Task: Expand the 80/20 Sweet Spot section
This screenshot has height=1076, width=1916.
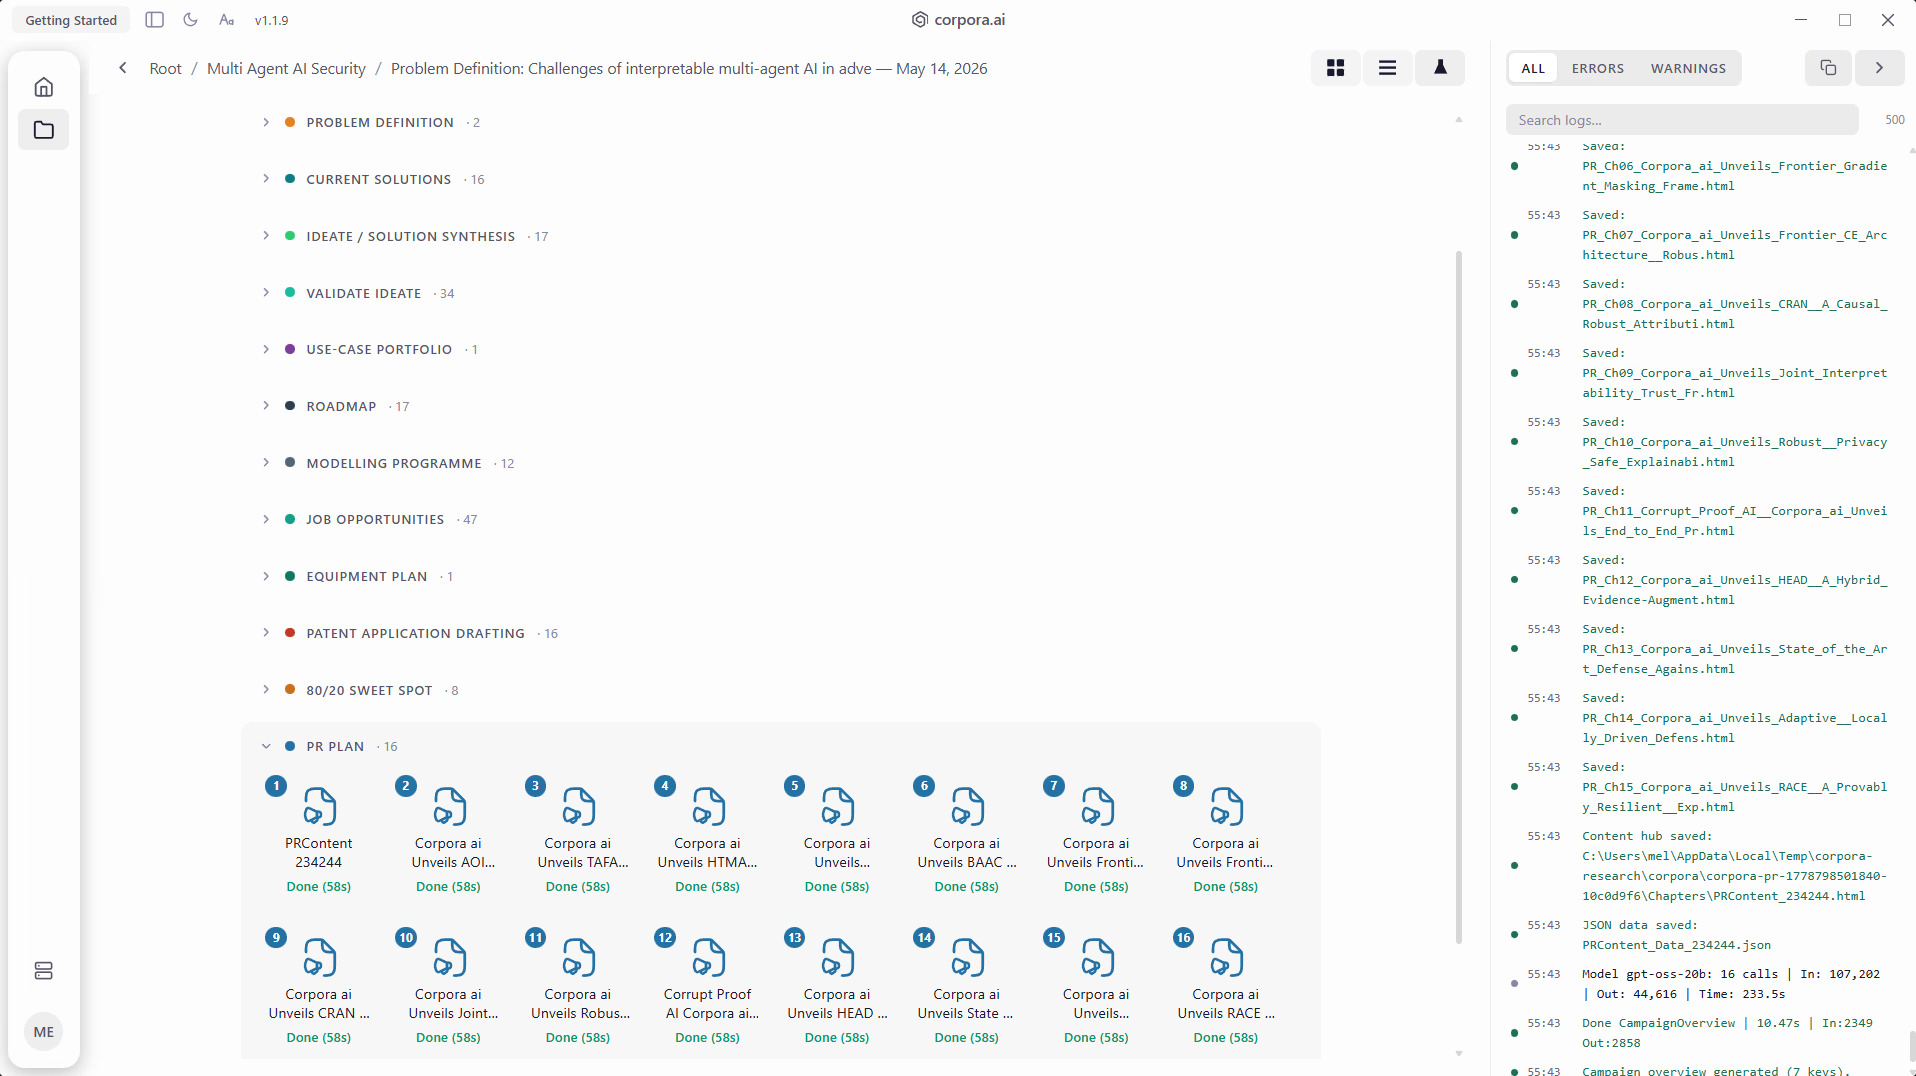Action: click(x=266, y=690)
